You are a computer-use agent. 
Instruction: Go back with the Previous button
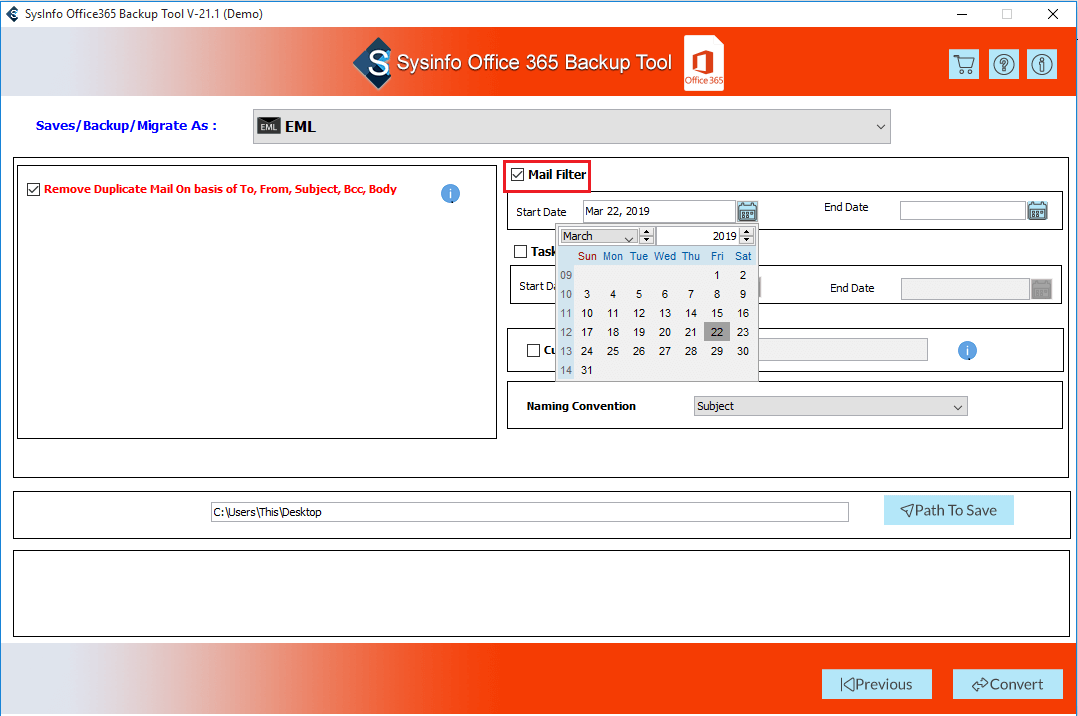[876, 684]
